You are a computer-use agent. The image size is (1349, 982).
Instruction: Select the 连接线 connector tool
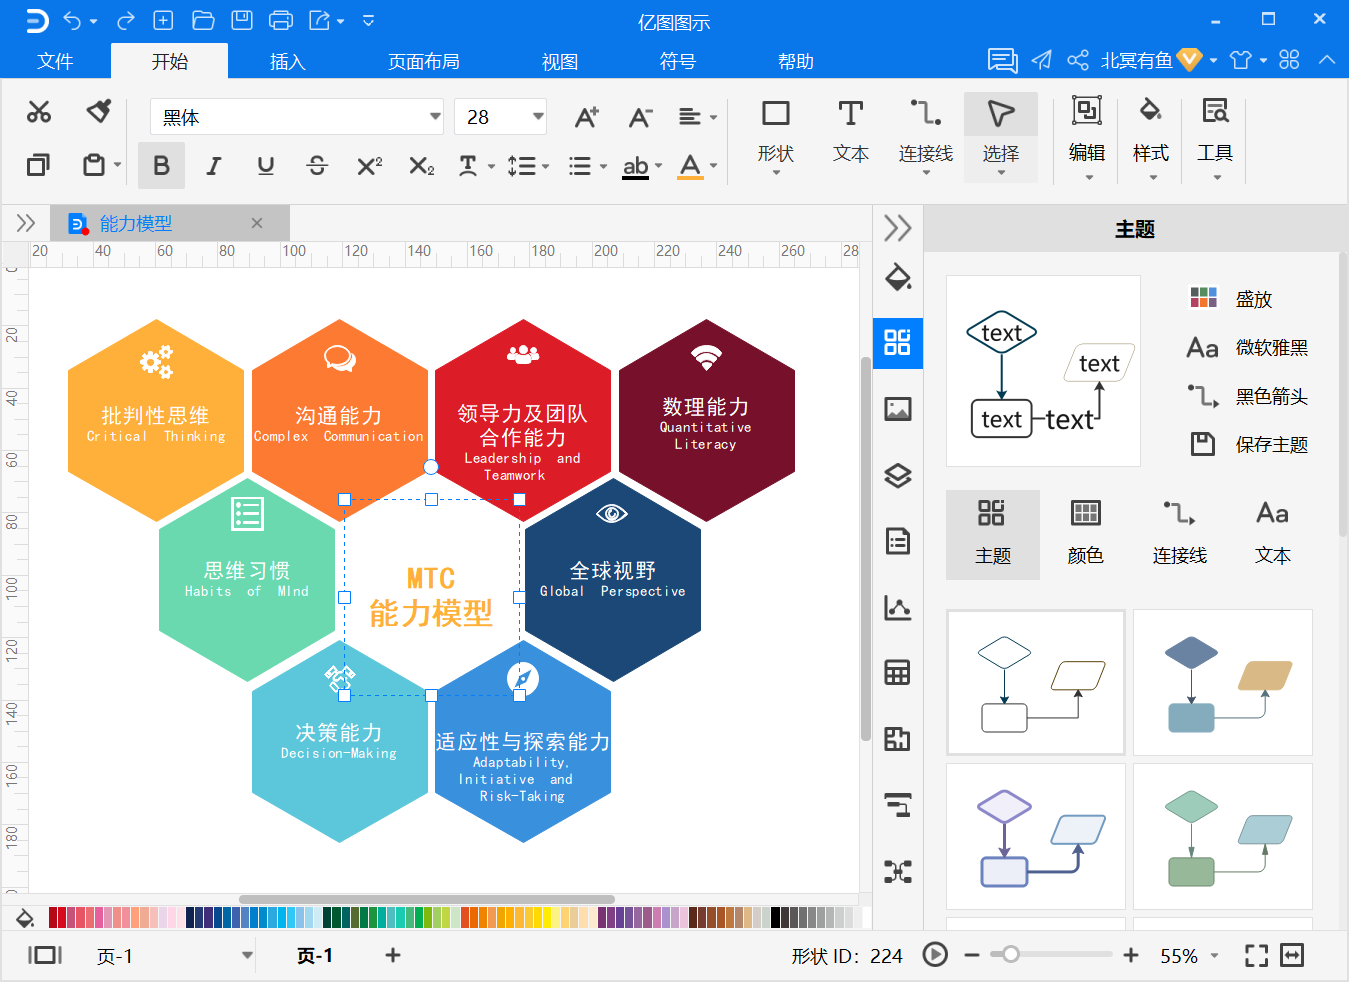[925, 137]
